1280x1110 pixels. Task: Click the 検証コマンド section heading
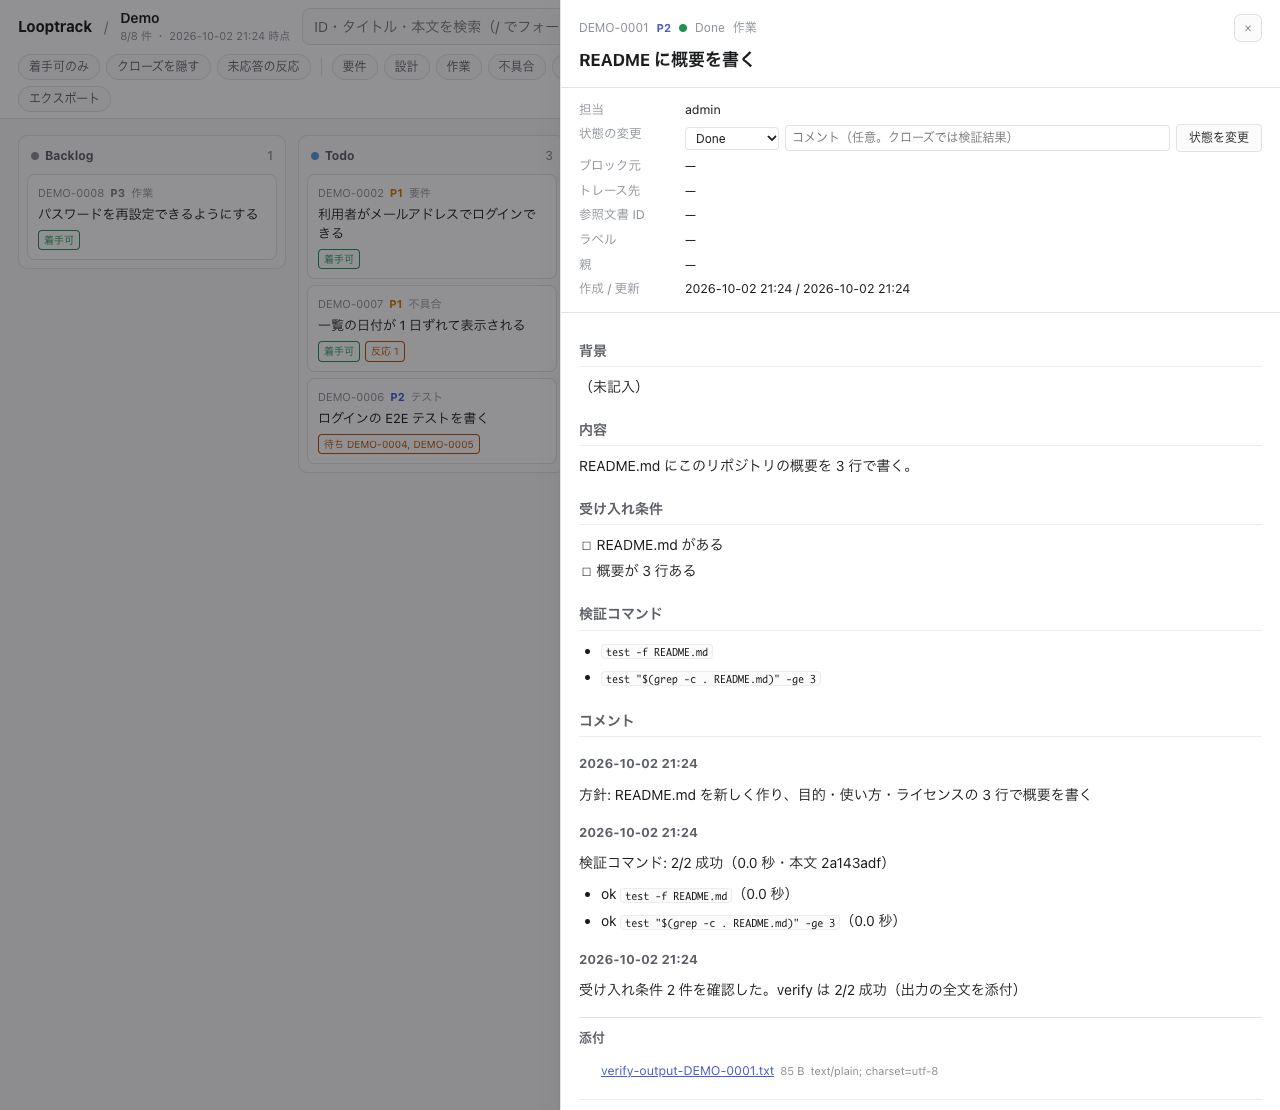point(620,614)
